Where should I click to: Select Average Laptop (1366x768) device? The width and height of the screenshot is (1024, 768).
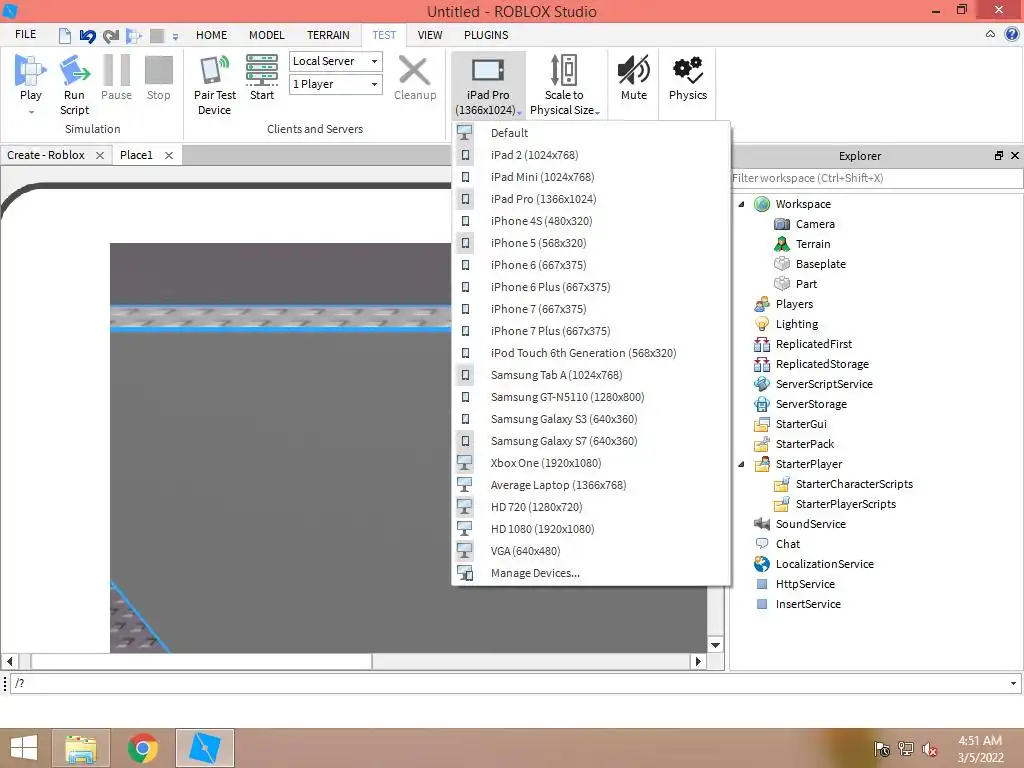[590, 485]
